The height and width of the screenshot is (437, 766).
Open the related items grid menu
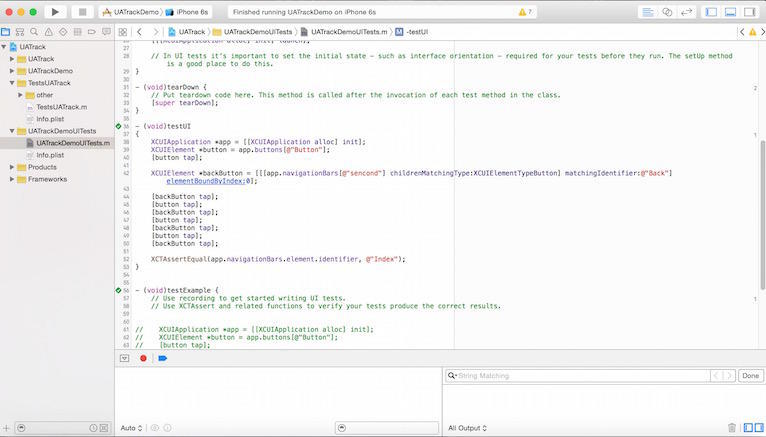click(123, 32)
